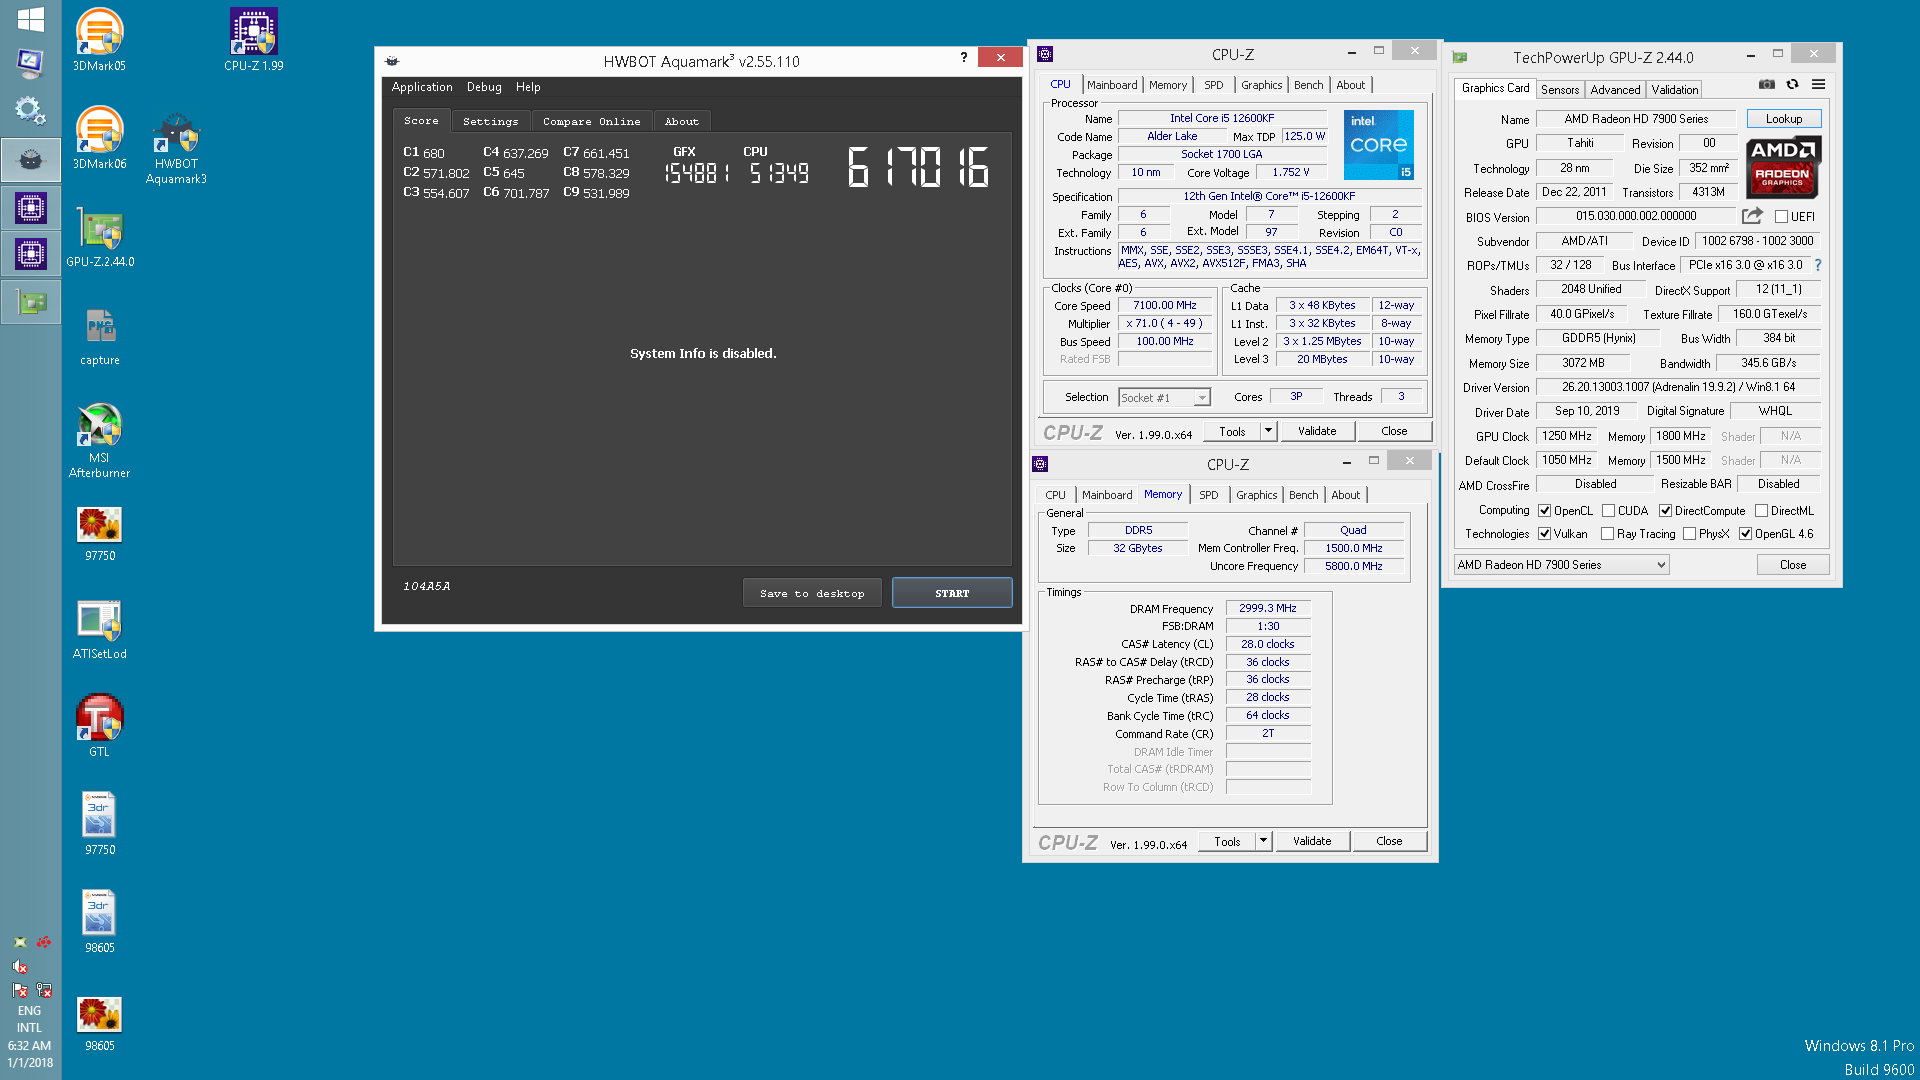The height and width of the screenshot is (1080, 1920).
Task: Toggle the DirectML checkbox
Action: click(1761, 511)
